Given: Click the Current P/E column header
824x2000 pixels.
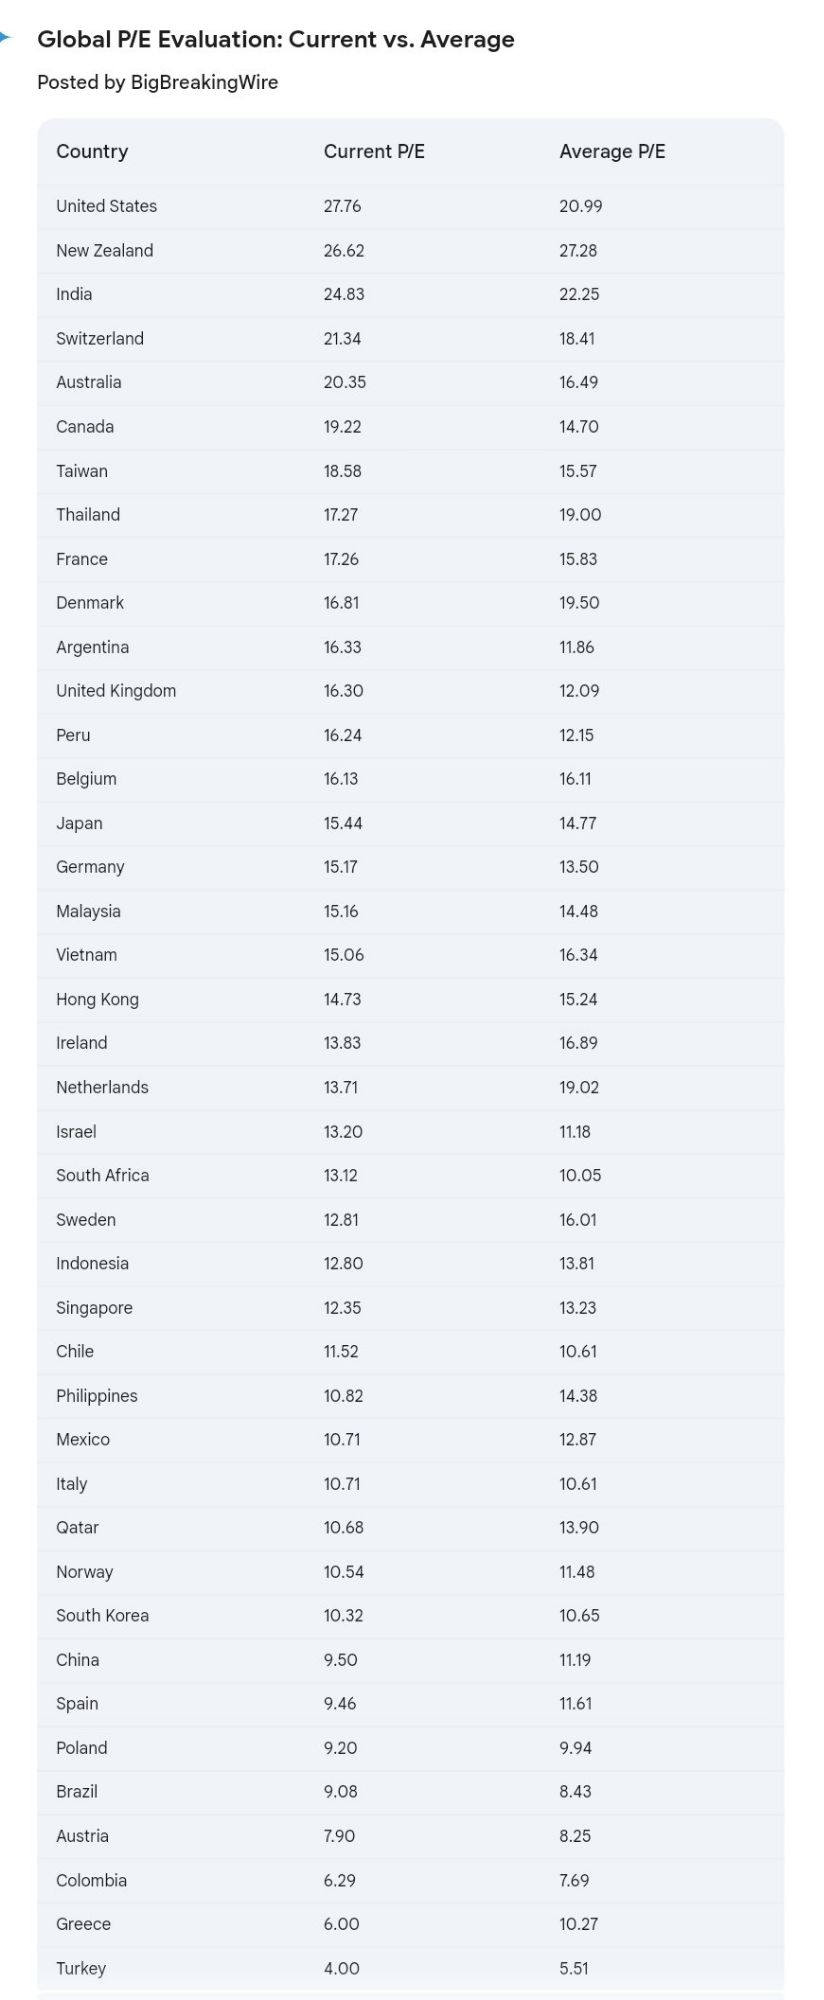Looking at the screenshot, I should click(x=374, y=151).
